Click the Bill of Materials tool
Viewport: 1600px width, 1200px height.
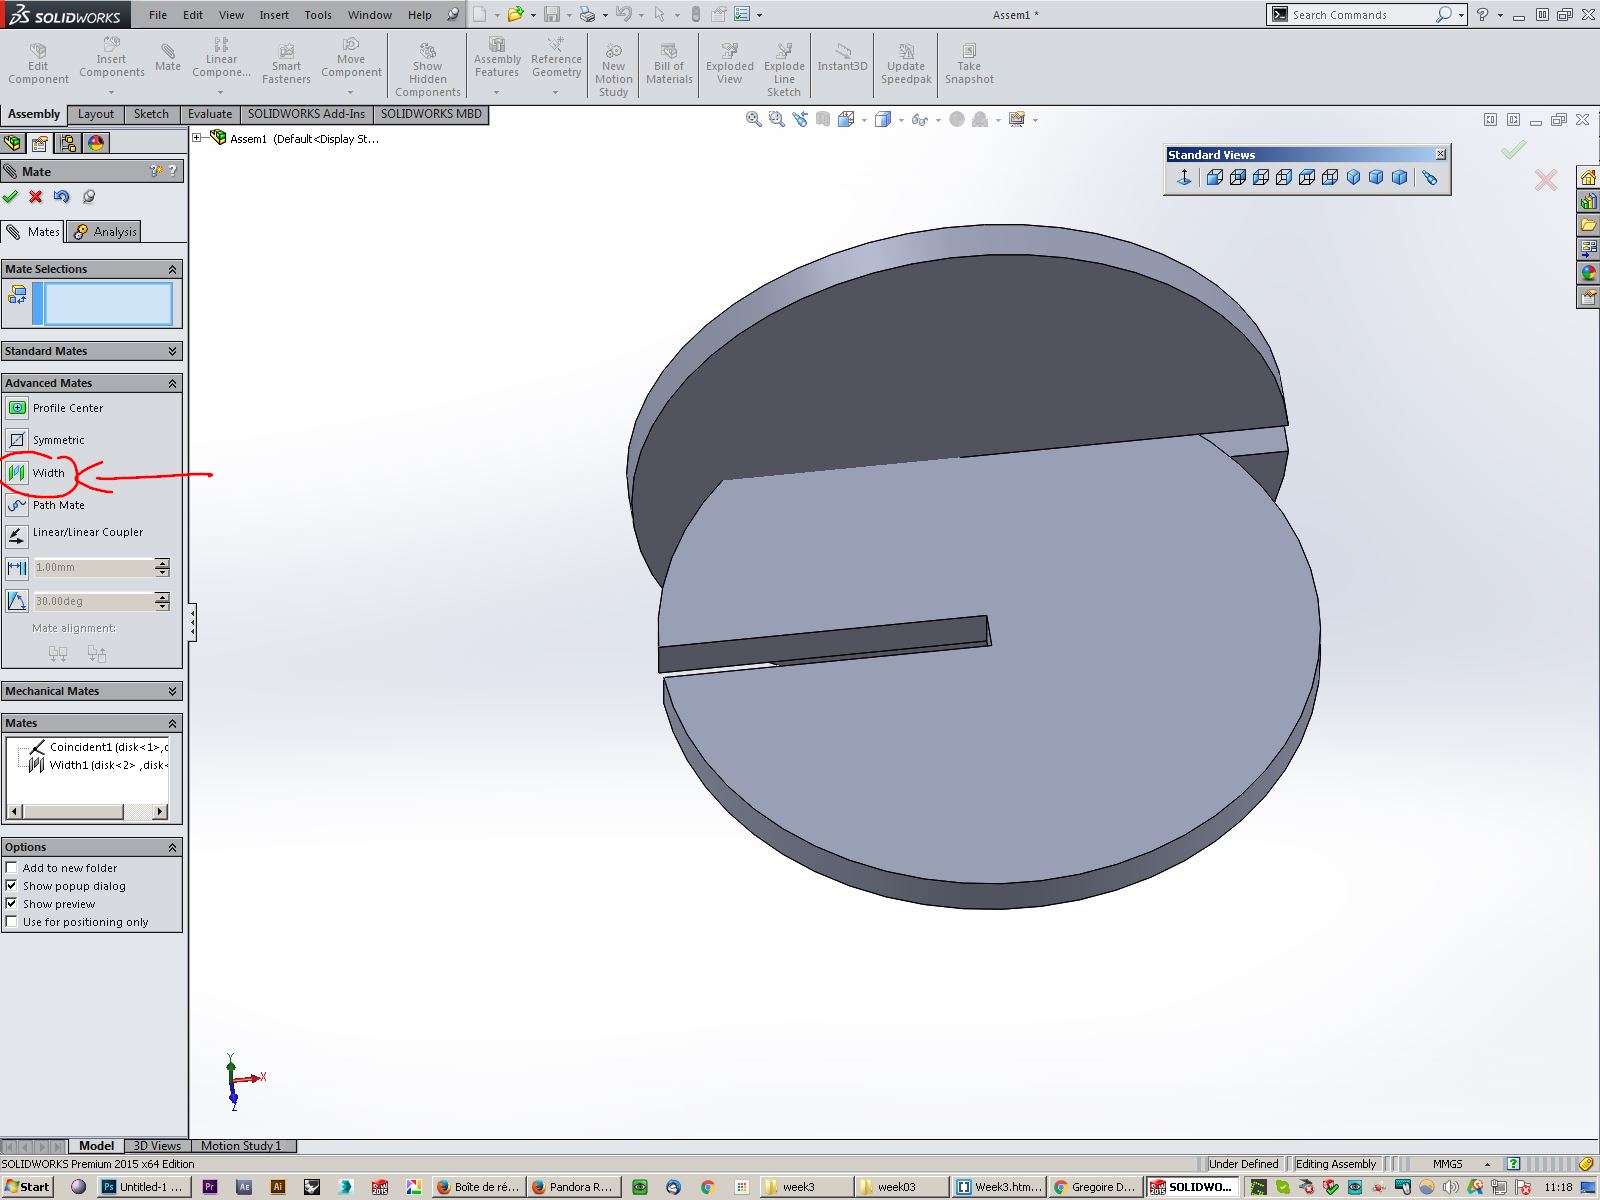pos(669,64)
